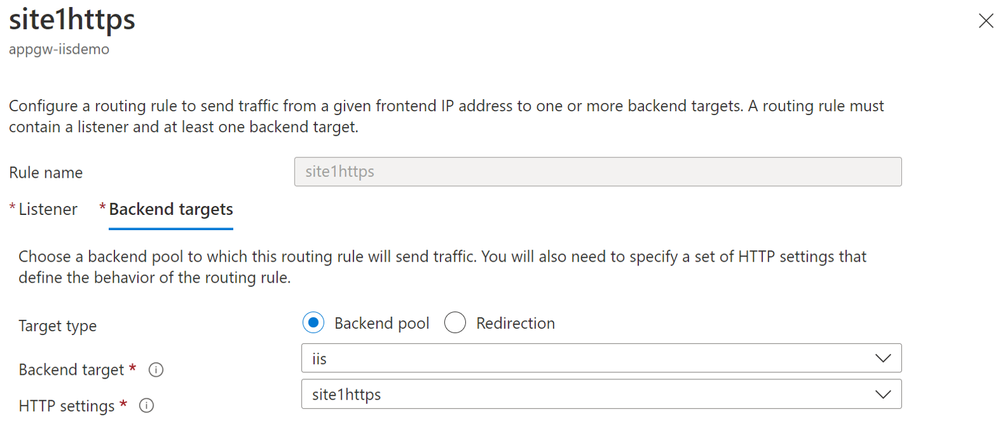Click the info icon beside Backend target
The height and width of the screenshot is (433, 998).
[156, 370]
